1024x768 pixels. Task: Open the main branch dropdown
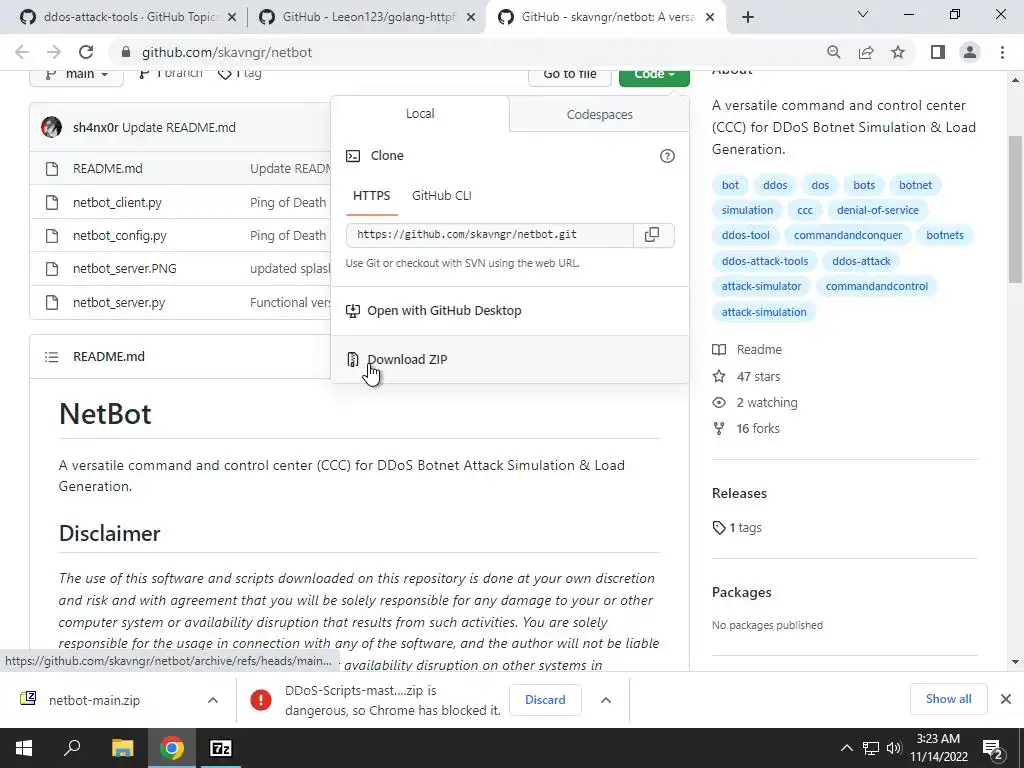[x=76, y=74]
